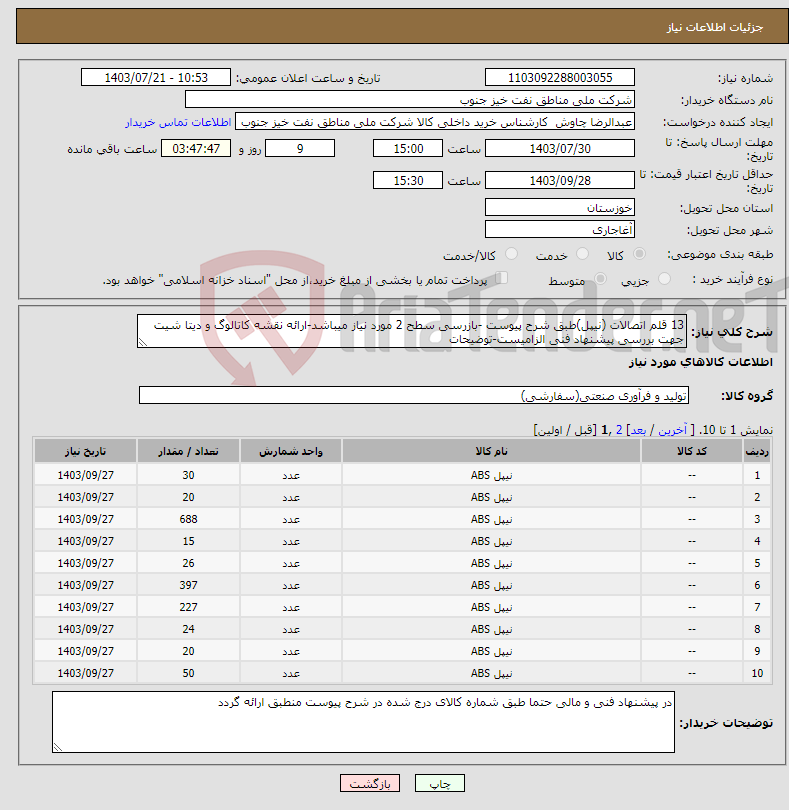The height and width of the screenshot is (810, 789).
Task: Click the ردیف column header
Action: (x=757, y=451)
